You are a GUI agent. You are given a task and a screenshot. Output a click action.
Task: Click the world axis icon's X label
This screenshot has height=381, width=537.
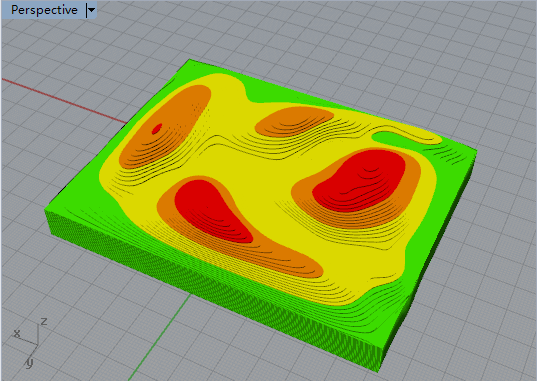tap(17, 333)
